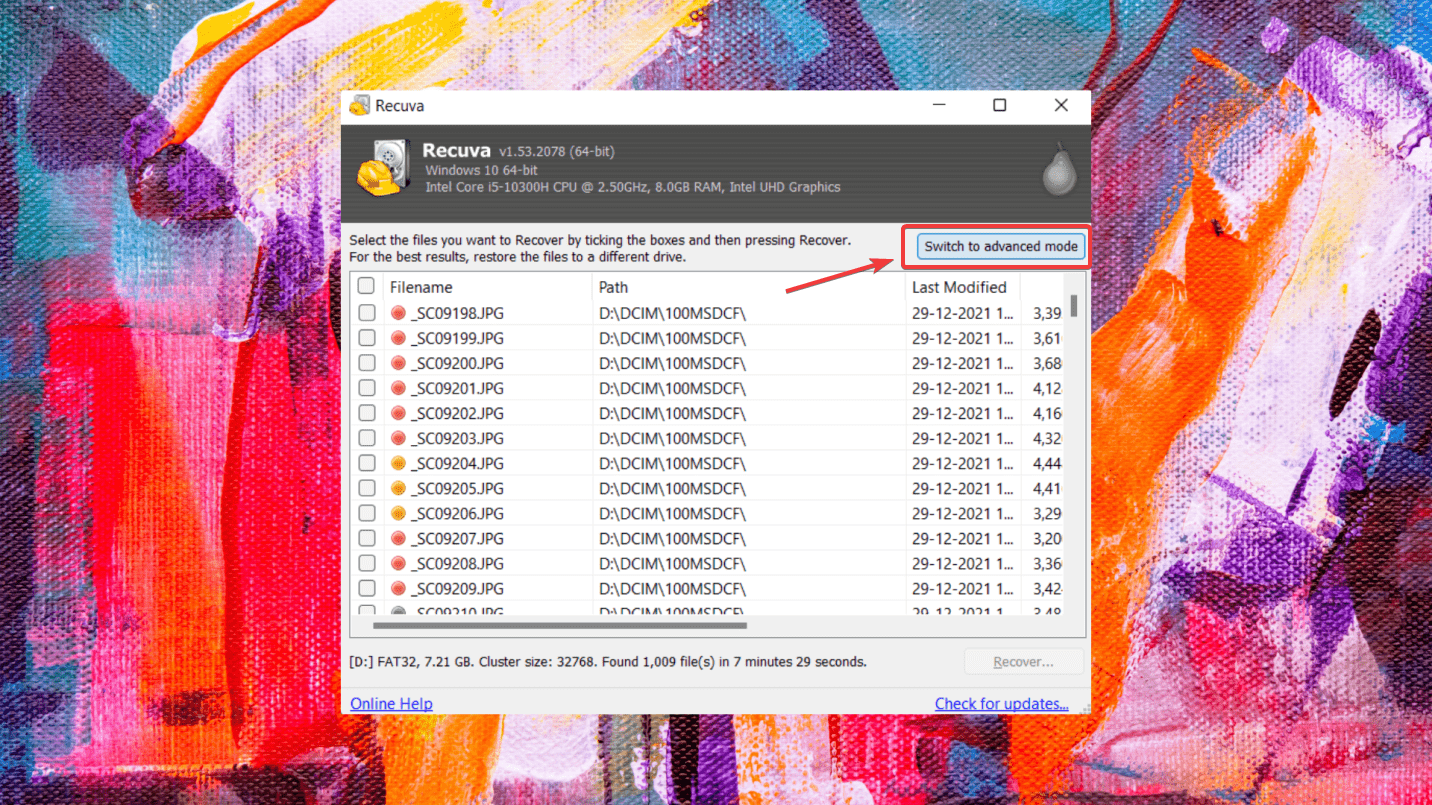Screen dimensions: 1432x805
Task: Click red status dot of _SC09199.JPG
Action: 398,338
